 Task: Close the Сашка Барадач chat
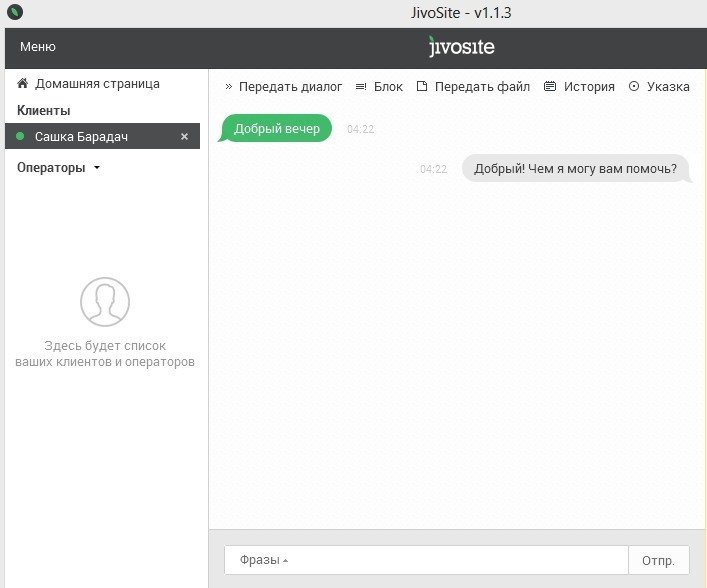[184, 136]
